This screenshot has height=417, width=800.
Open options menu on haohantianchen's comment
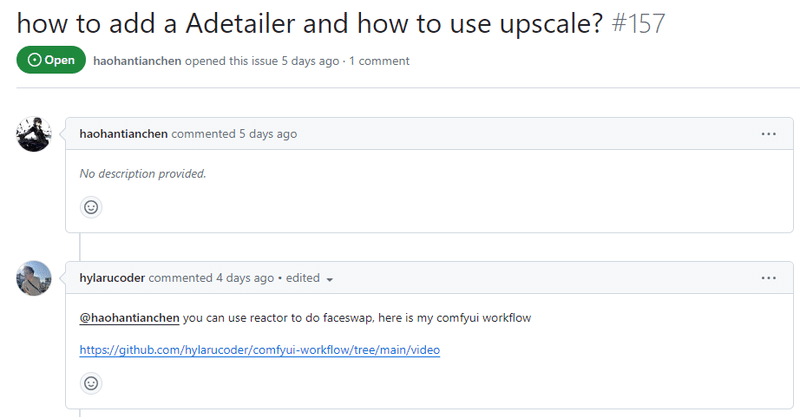click(x=768, y=134)
